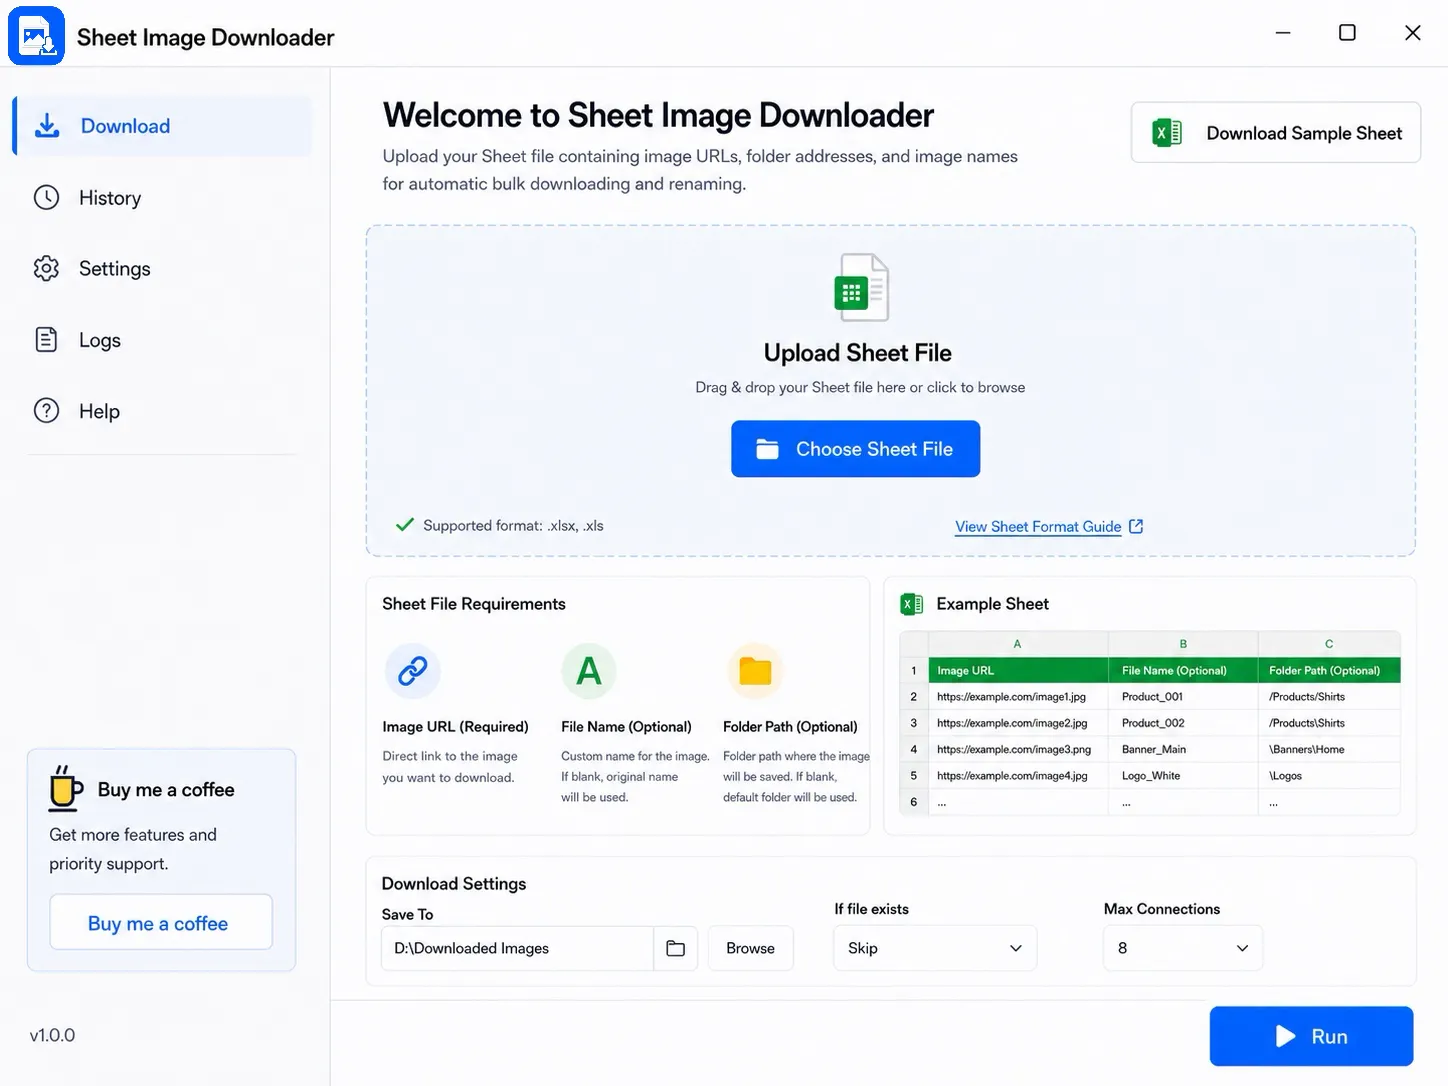
Task: Click the \Logos cell
Action: [1329, 776]
